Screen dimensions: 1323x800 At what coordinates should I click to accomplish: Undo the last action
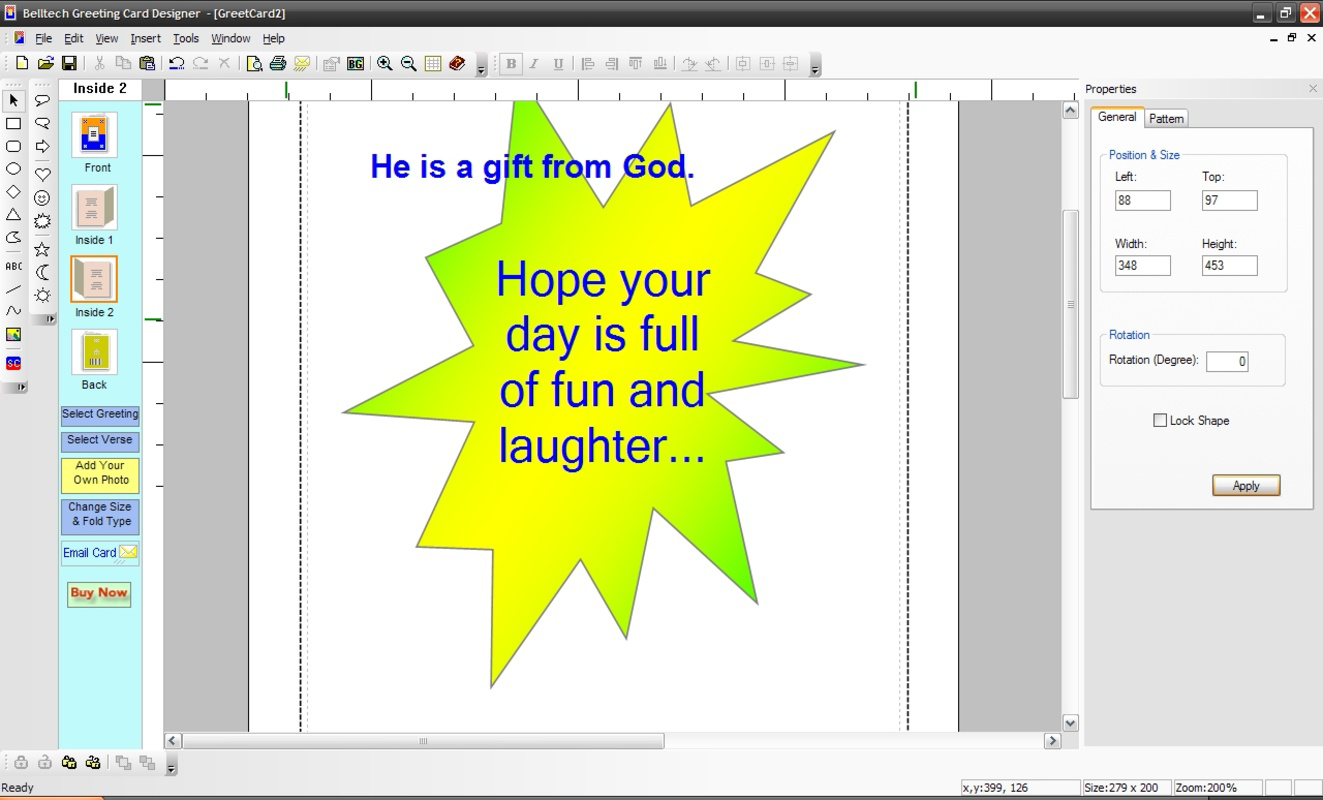point(176,63)
